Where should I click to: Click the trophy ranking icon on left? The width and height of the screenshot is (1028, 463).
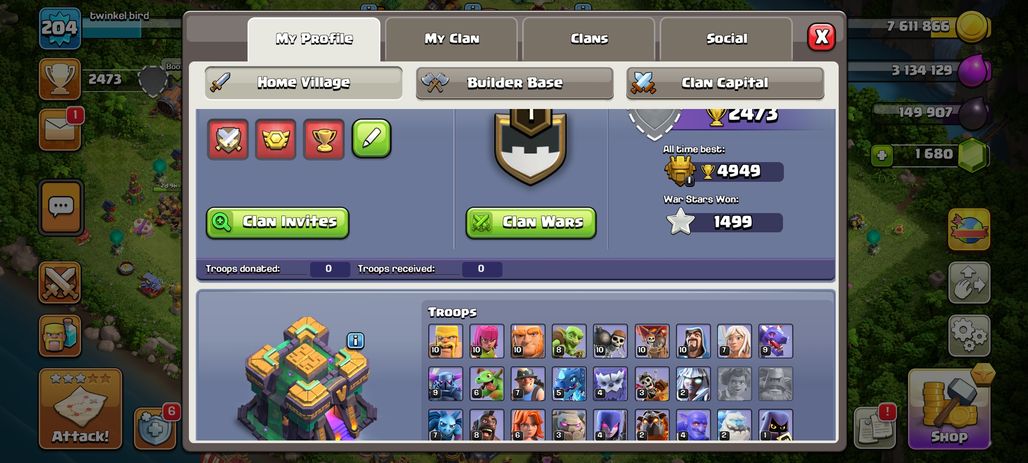tap(60, 79)
